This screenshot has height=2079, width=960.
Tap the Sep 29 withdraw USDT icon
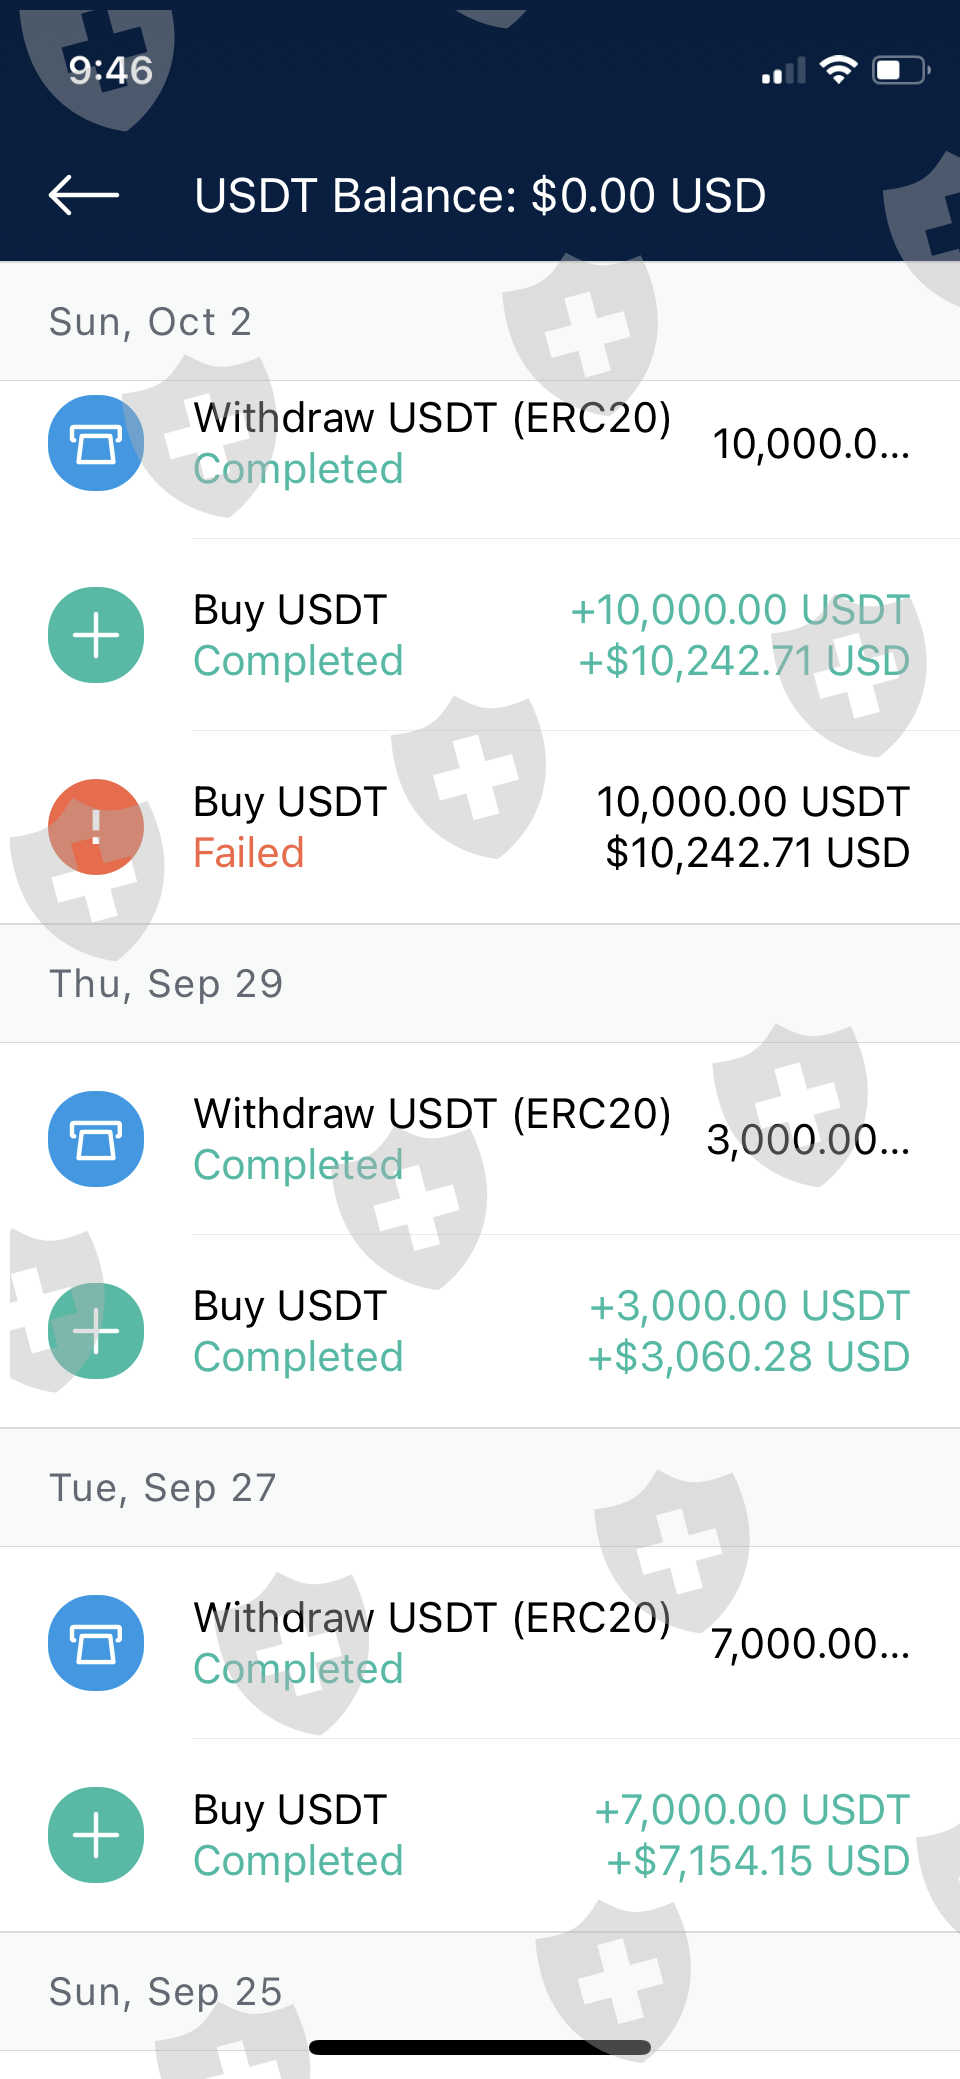pos(96,1139)
